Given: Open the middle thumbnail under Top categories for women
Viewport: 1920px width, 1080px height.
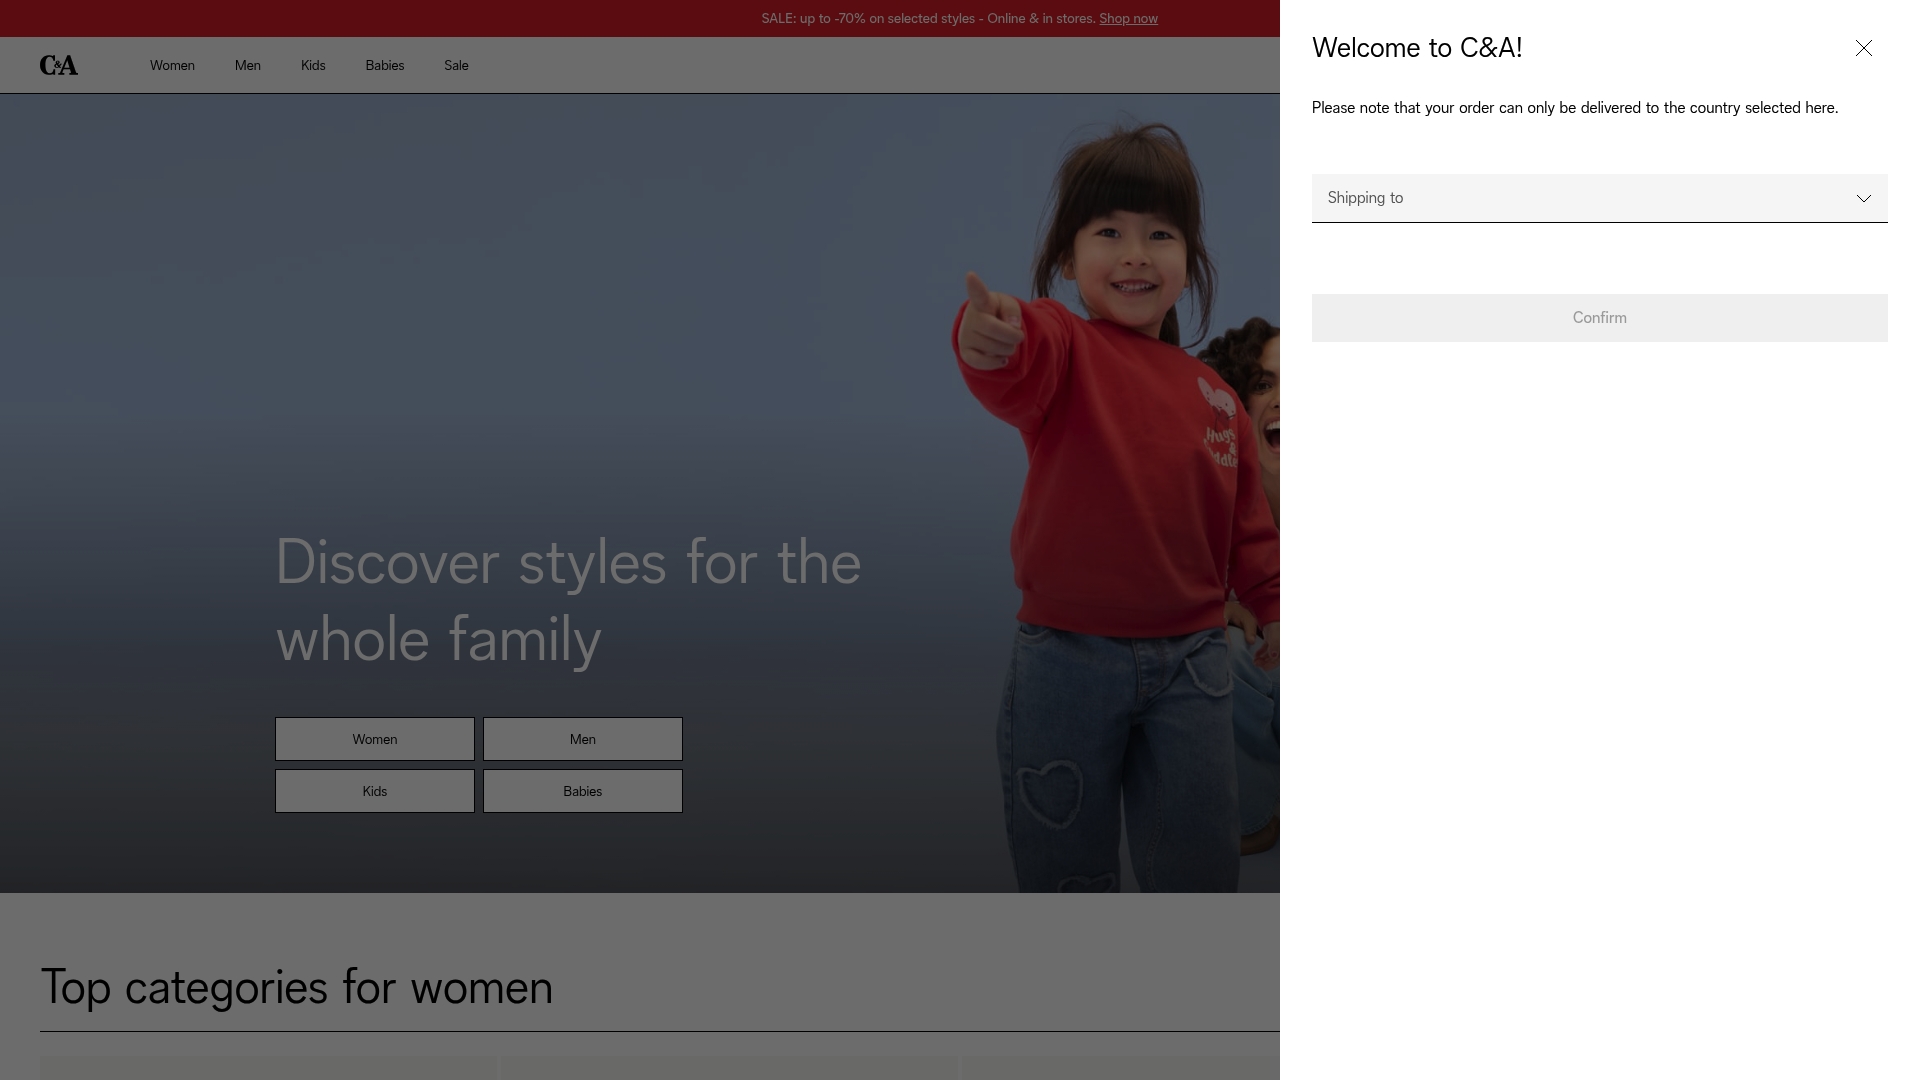Looking at the screenshot, I should (x=729, y=1070).
